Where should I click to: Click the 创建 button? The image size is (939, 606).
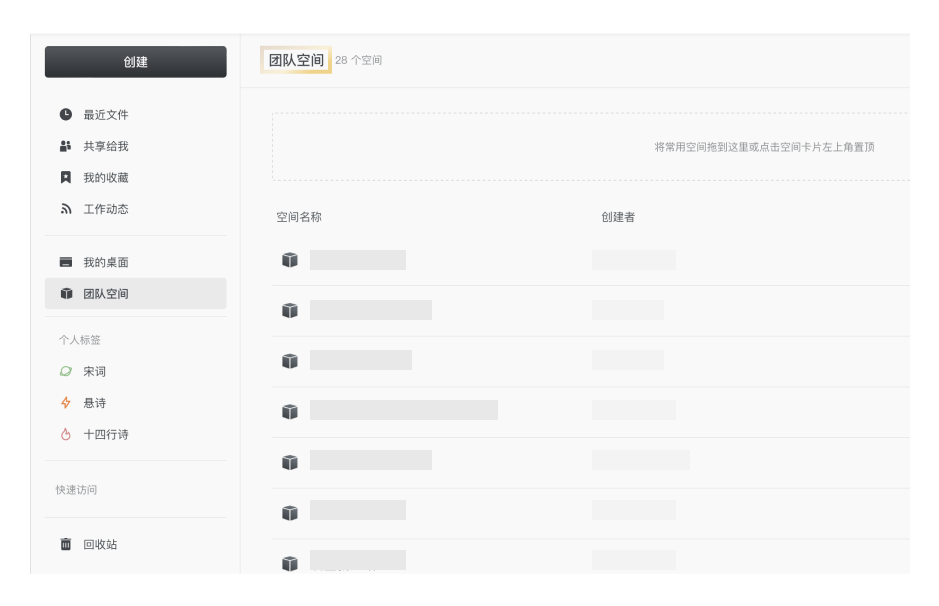[x=135, y=62]
